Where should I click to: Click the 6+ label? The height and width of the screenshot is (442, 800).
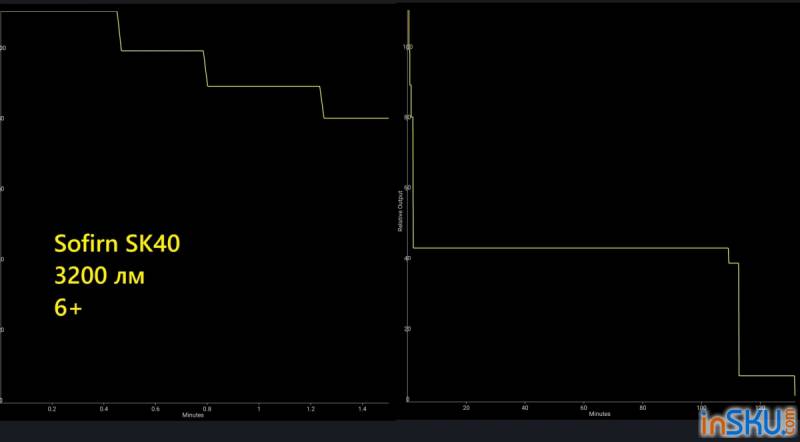tap(68, 308)
